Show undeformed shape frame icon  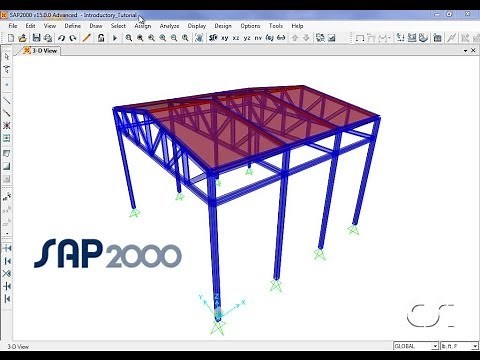point(360,38)
